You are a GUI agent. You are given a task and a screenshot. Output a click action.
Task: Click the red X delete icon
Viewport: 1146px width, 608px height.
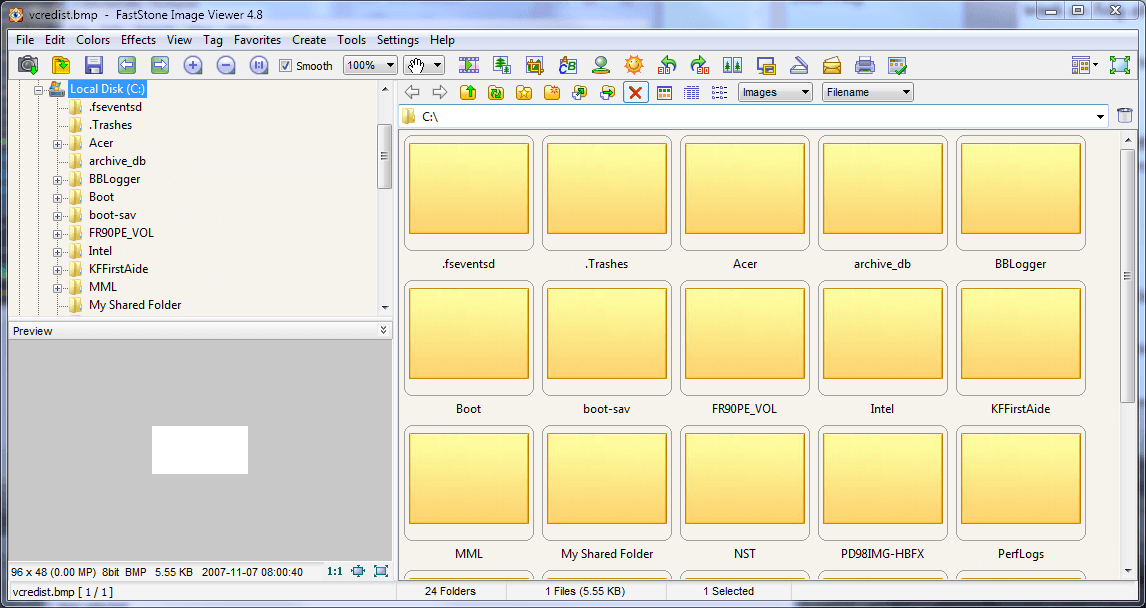[636, 92]
